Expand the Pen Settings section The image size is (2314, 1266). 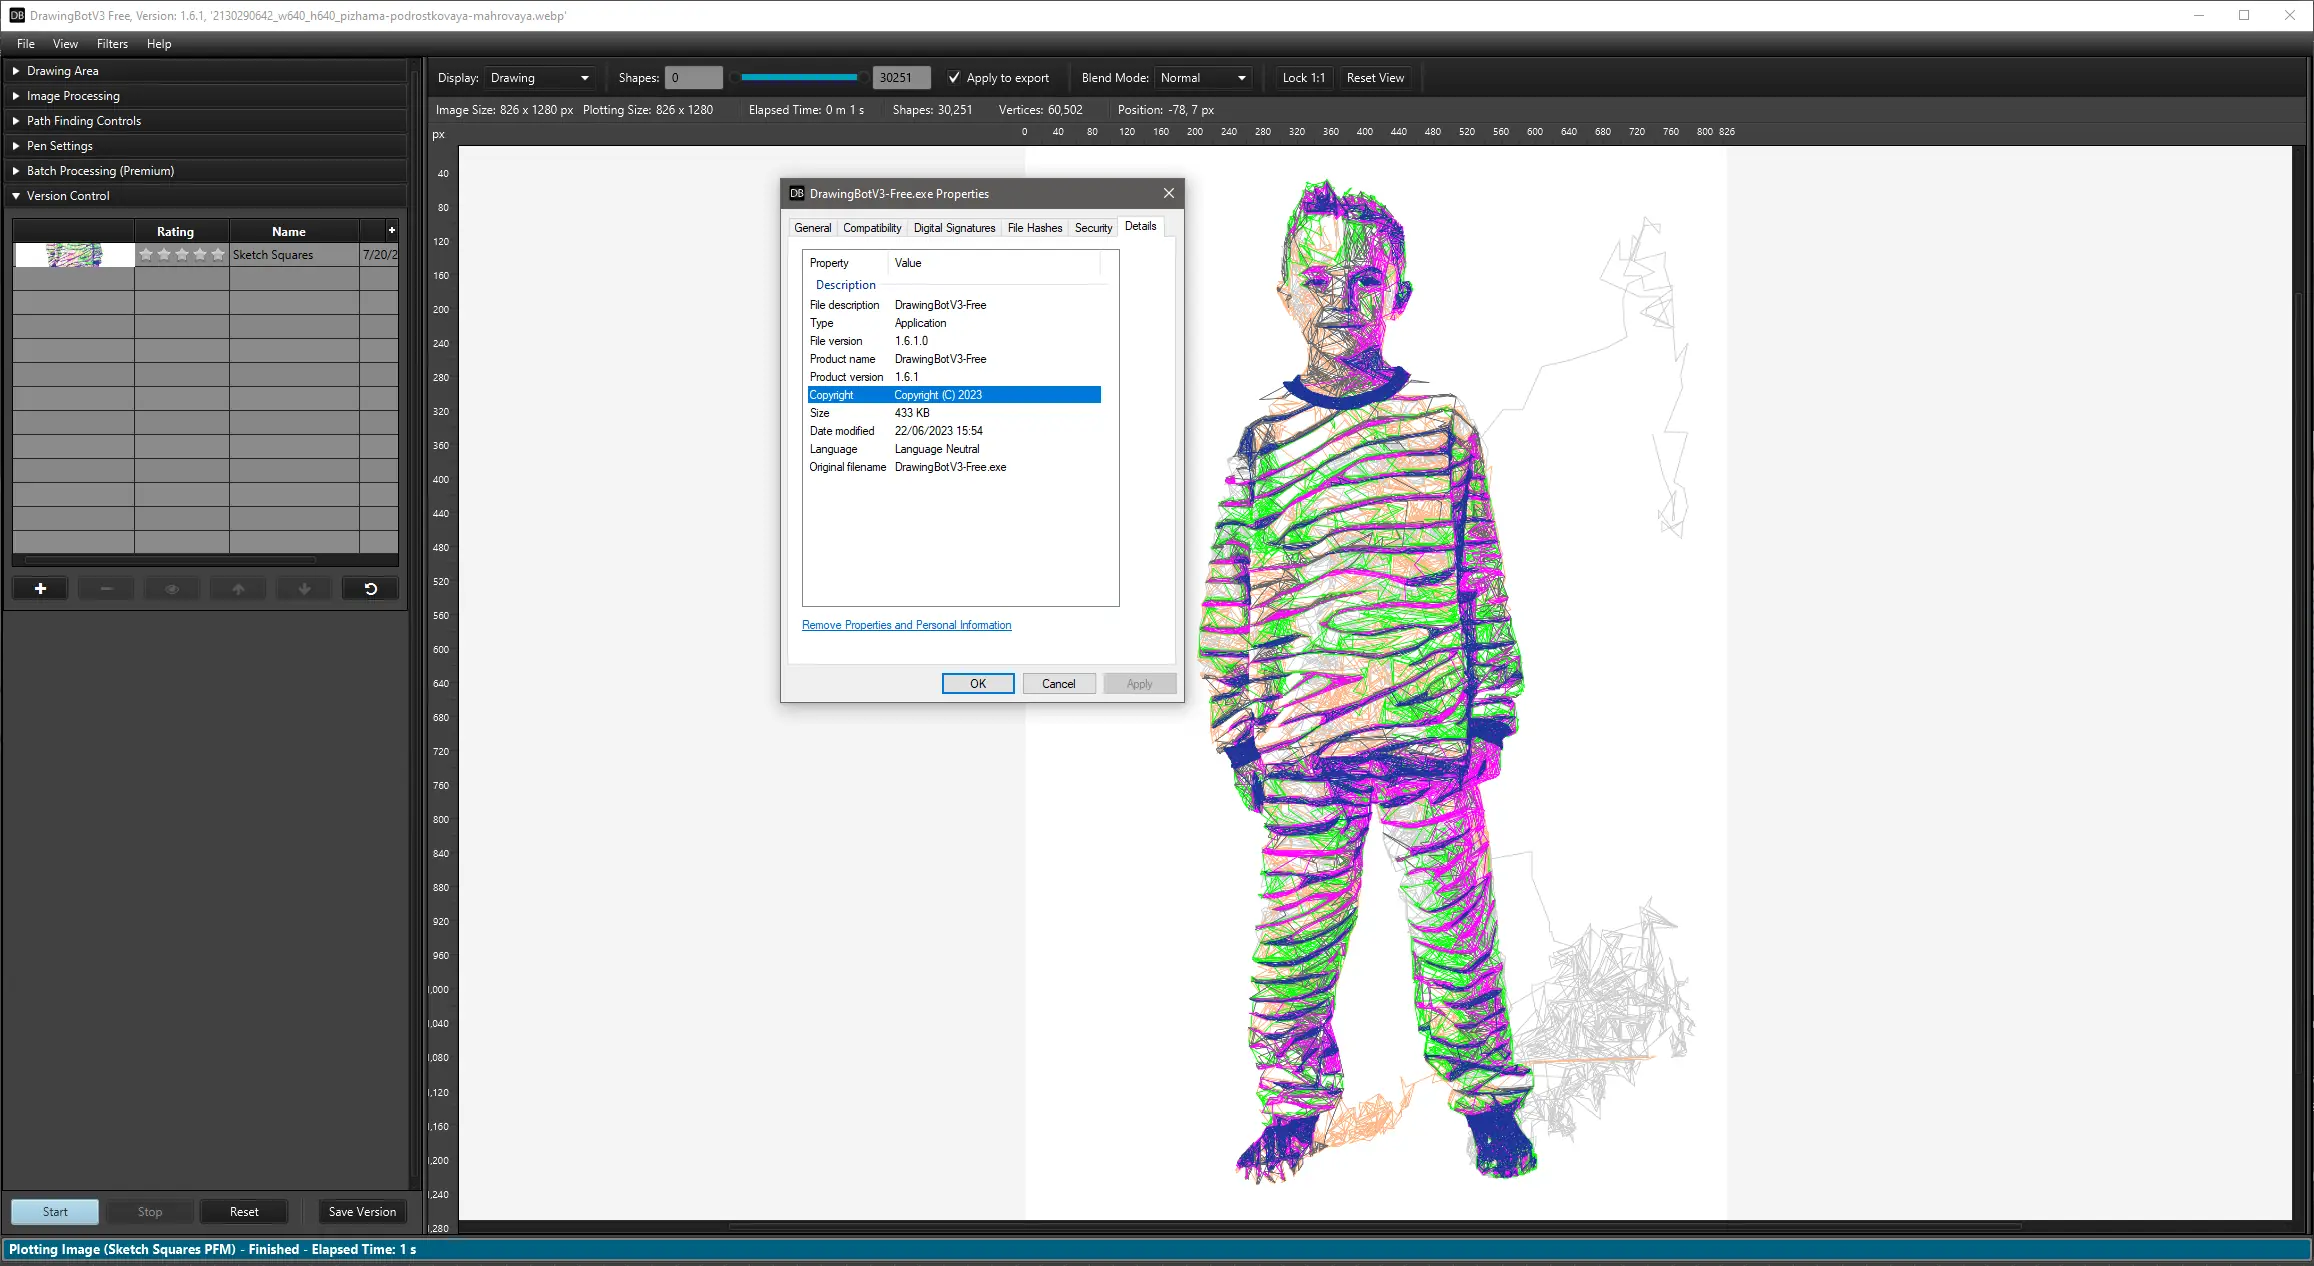[60, 146]
